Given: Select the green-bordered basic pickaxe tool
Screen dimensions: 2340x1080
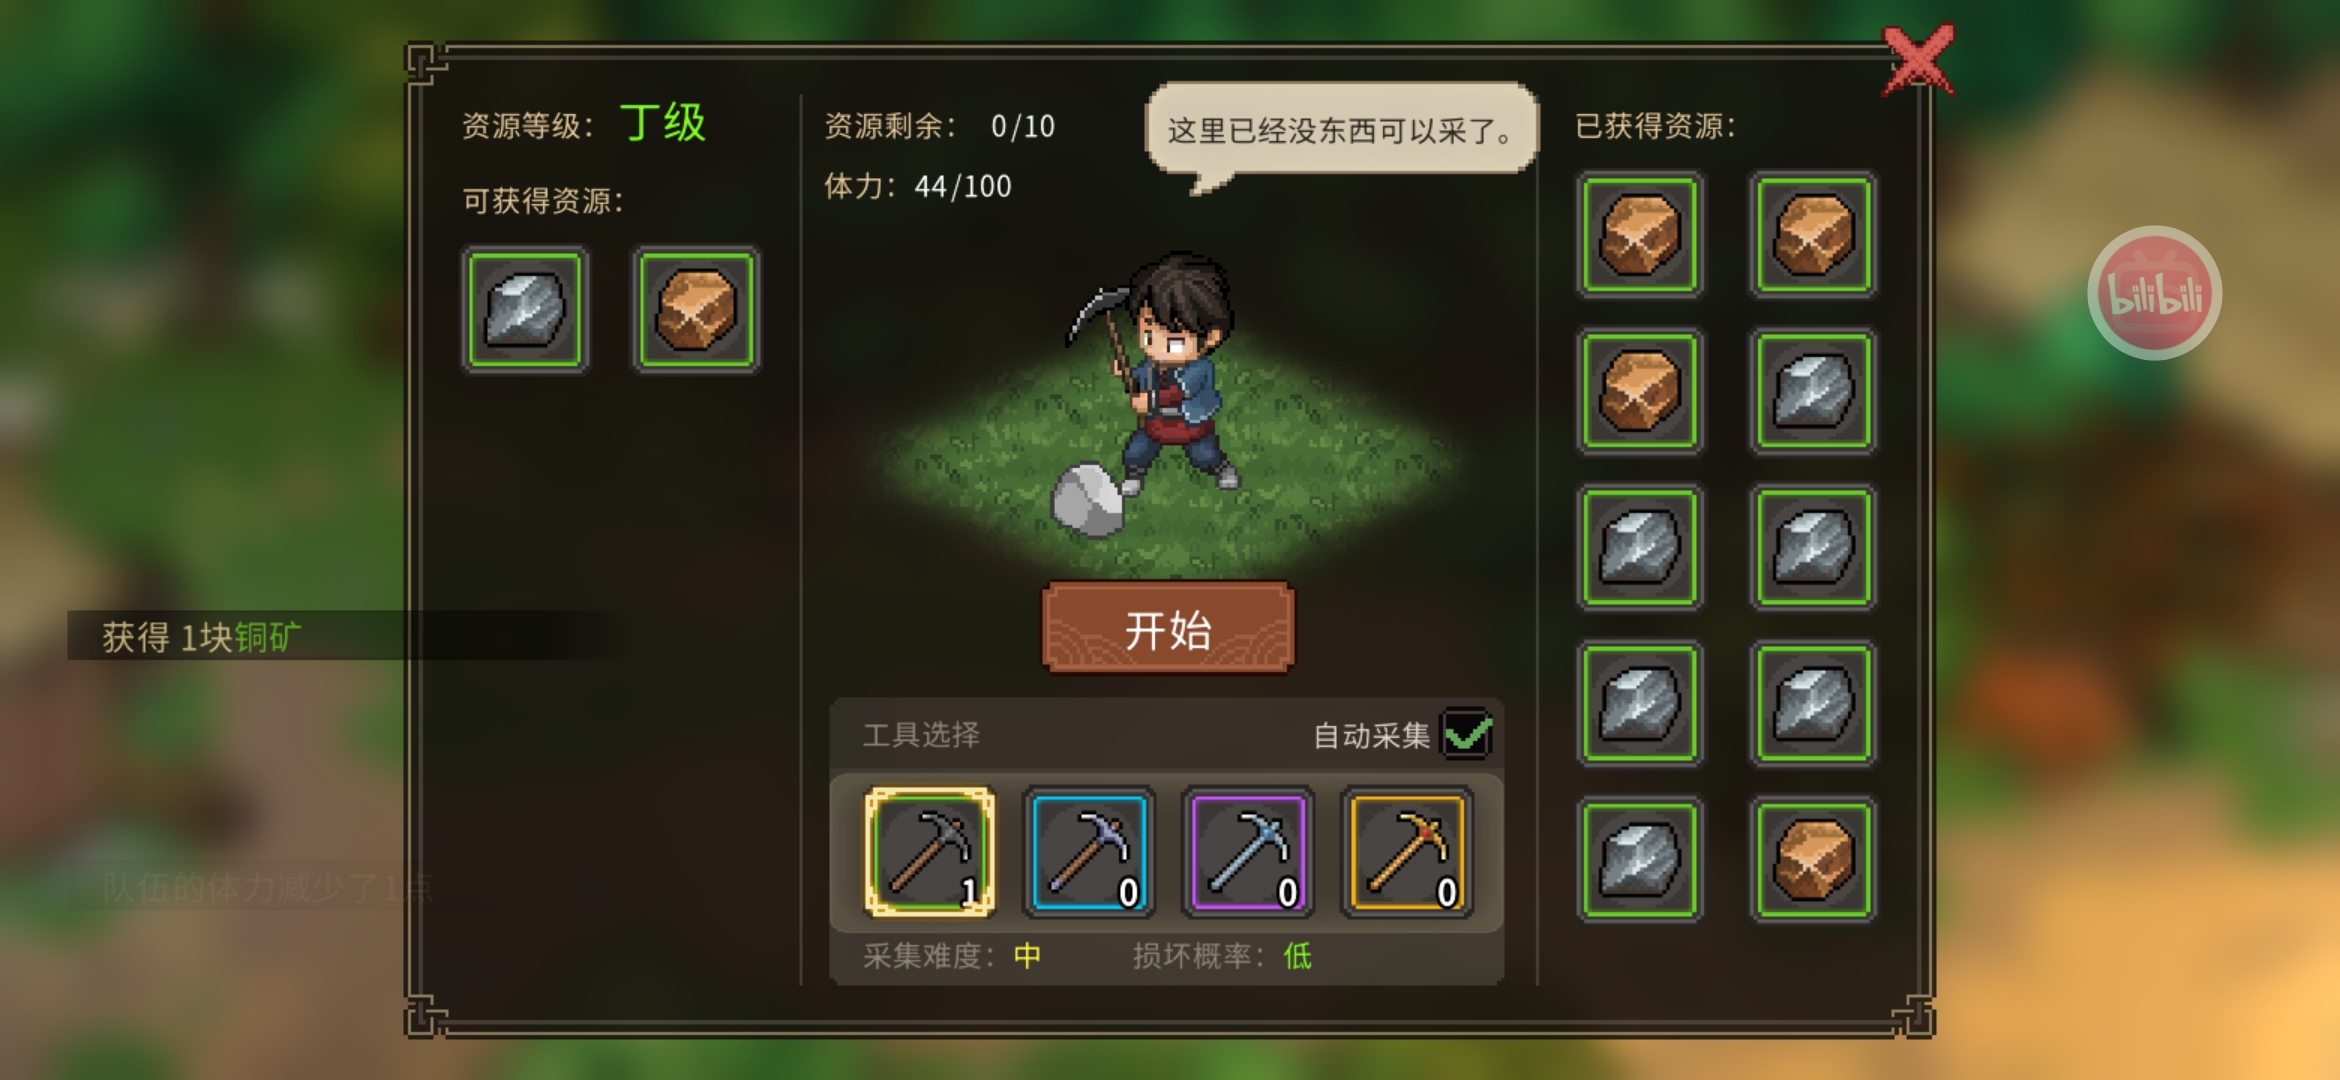Looking at the screenshot, I should pos(929,852).
